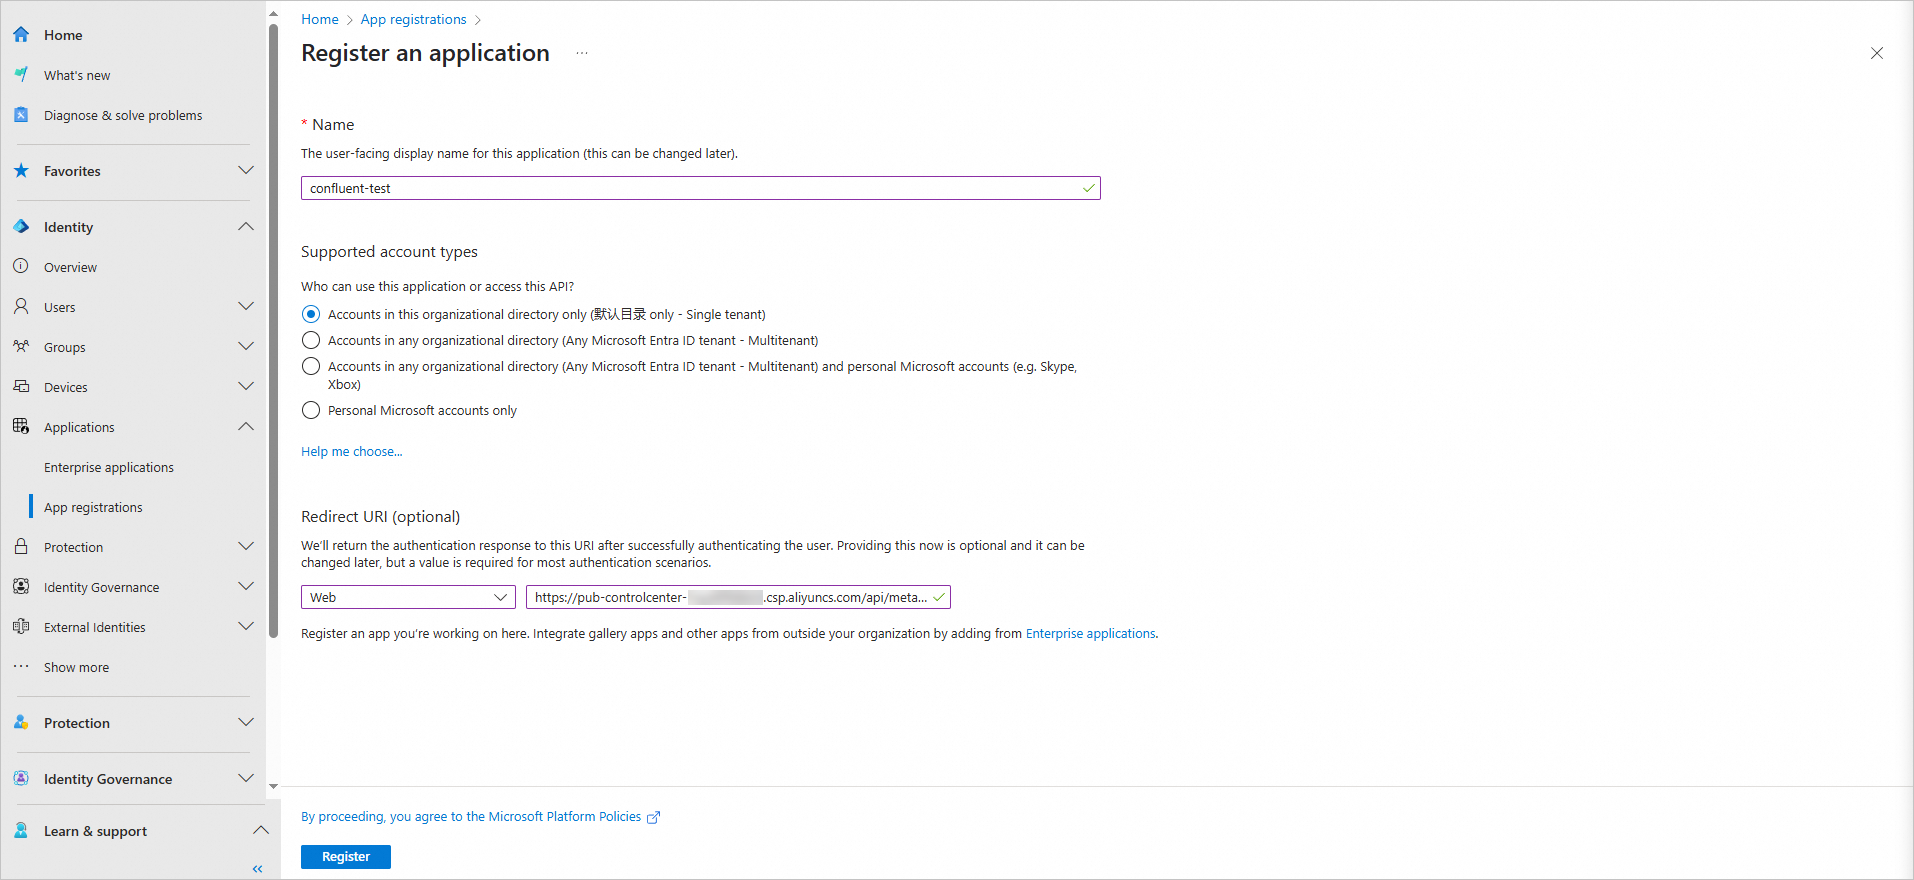Click the bottom Identity Governance section icon
This screenshot has width=1914, height=880.
[x=21, y=778]
